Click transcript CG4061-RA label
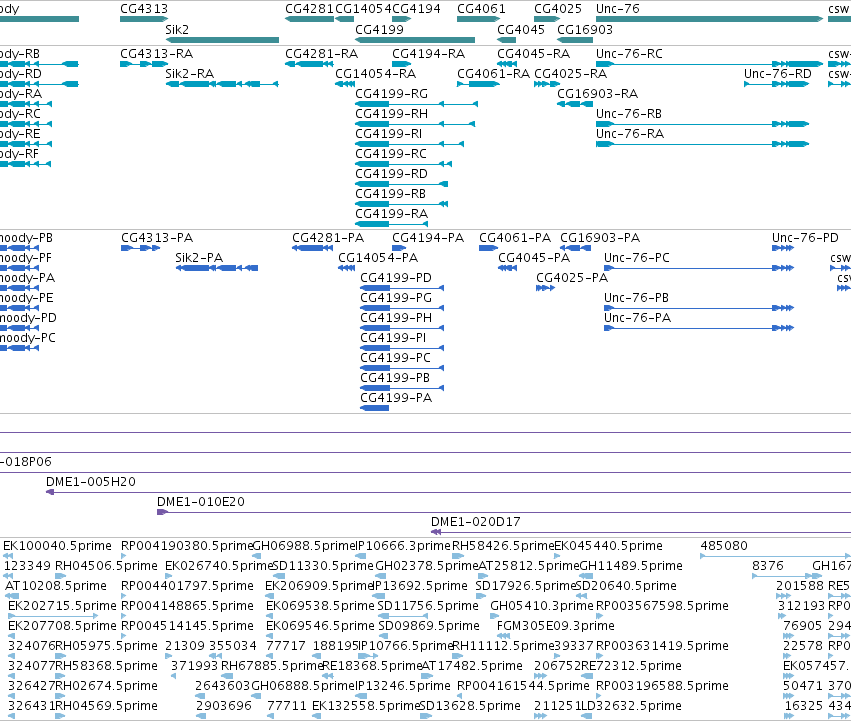The width and height of the screenshot is (851, 721). [x=493, y=74]
